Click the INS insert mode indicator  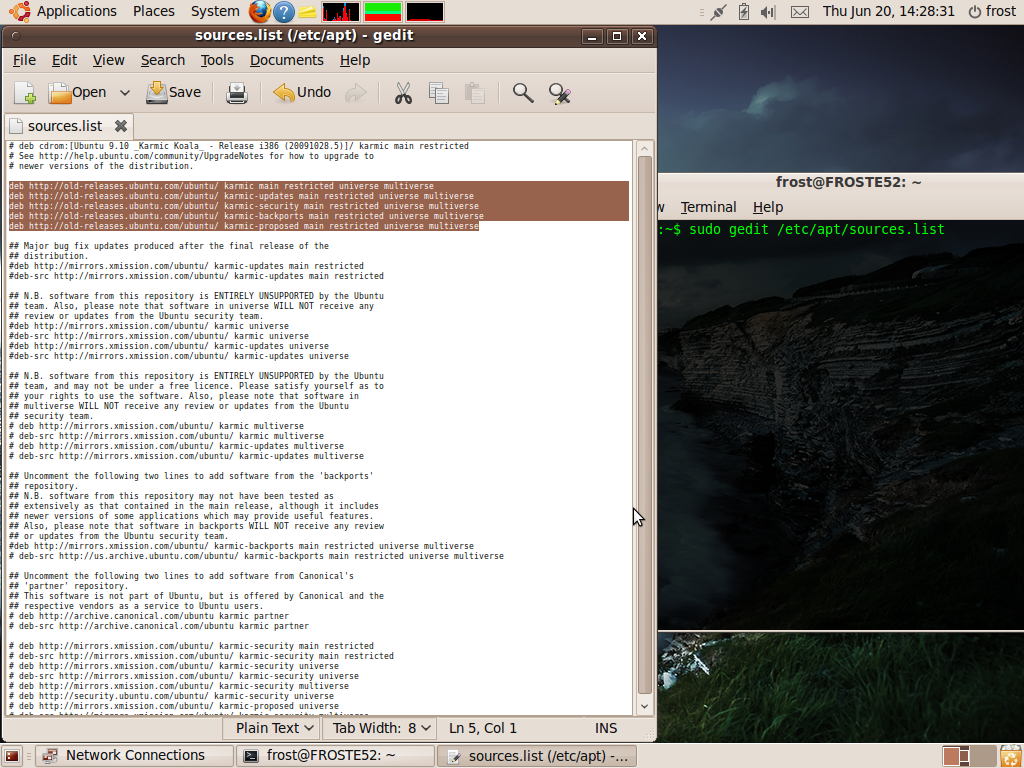pyautogui.click(x=605, y=728)
